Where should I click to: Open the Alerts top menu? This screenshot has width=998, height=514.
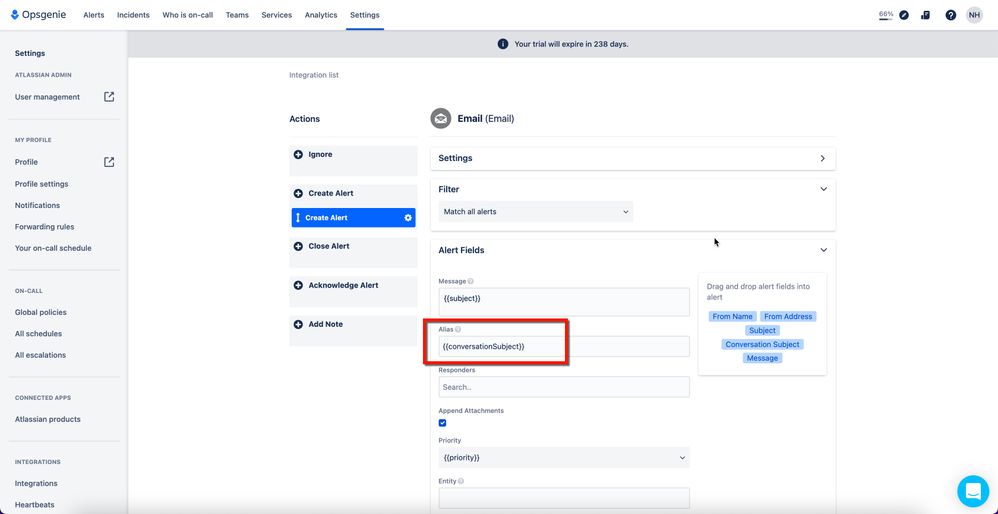[94, 15]
